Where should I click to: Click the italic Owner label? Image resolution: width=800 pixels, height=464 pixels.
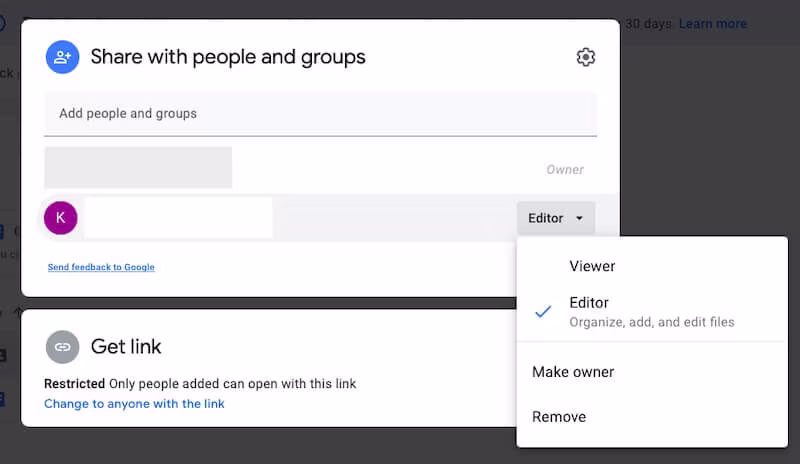(565, 169)
